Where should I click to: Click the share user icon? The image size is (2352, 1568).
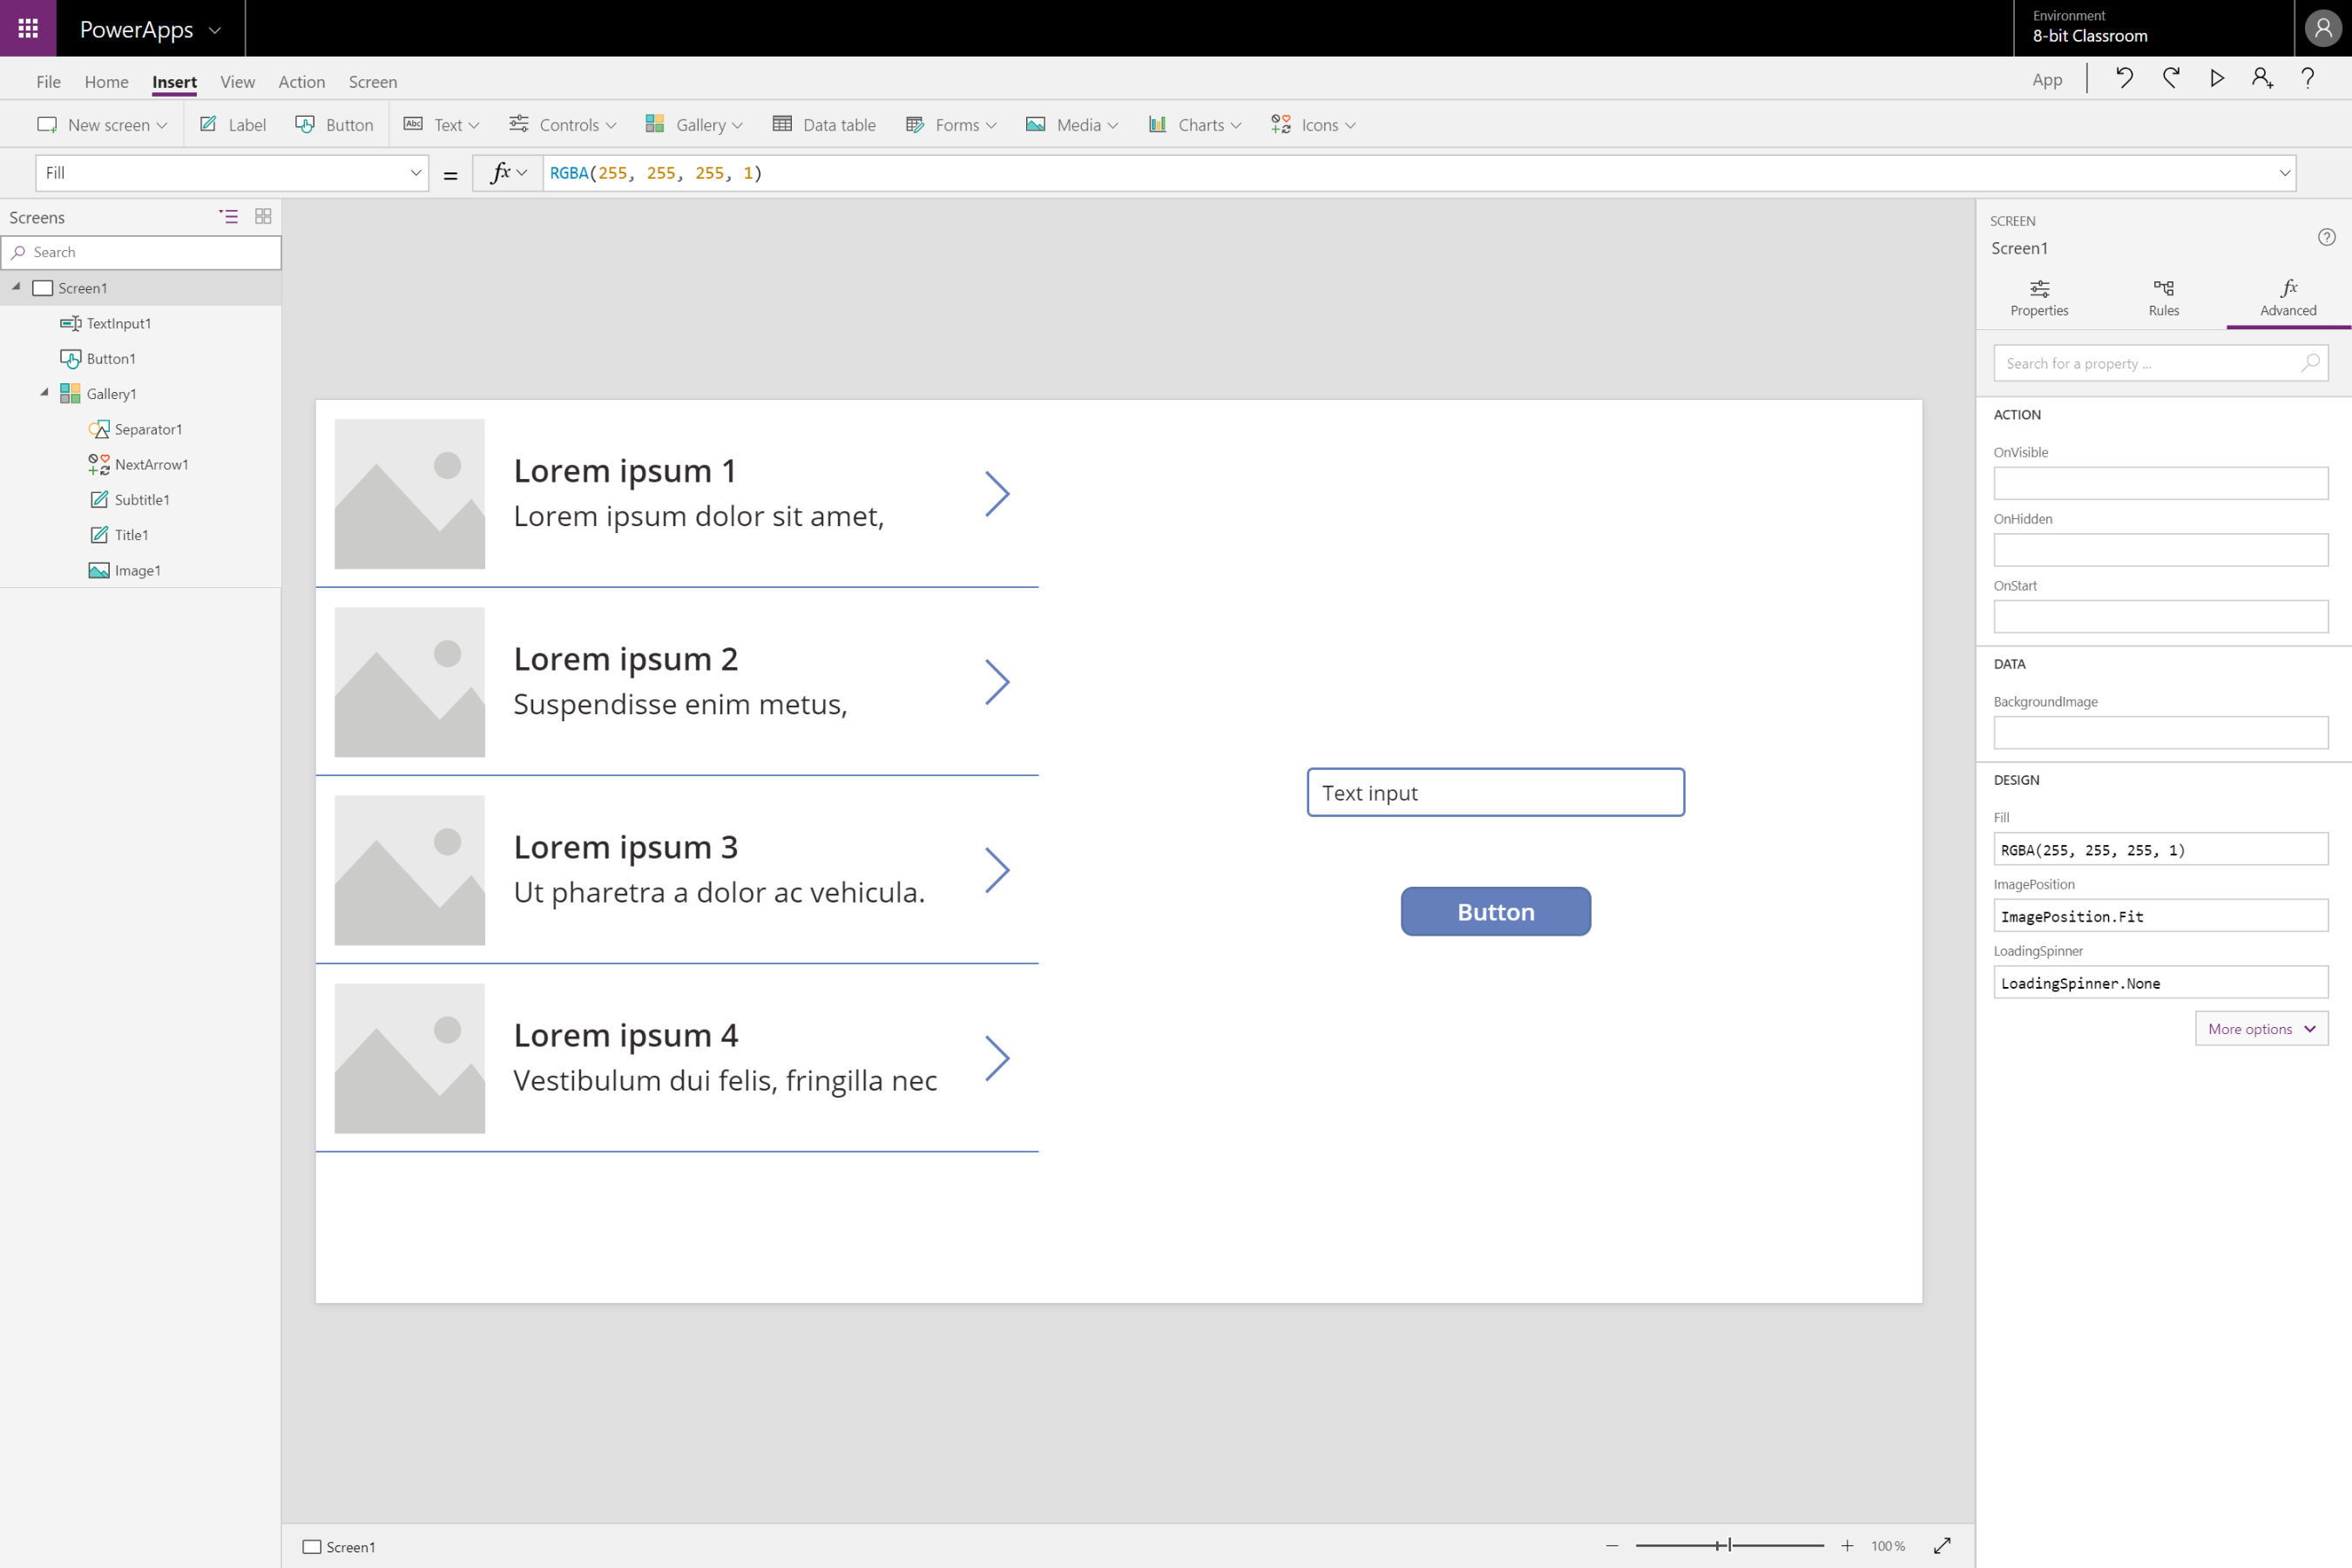click(2262, 78)
